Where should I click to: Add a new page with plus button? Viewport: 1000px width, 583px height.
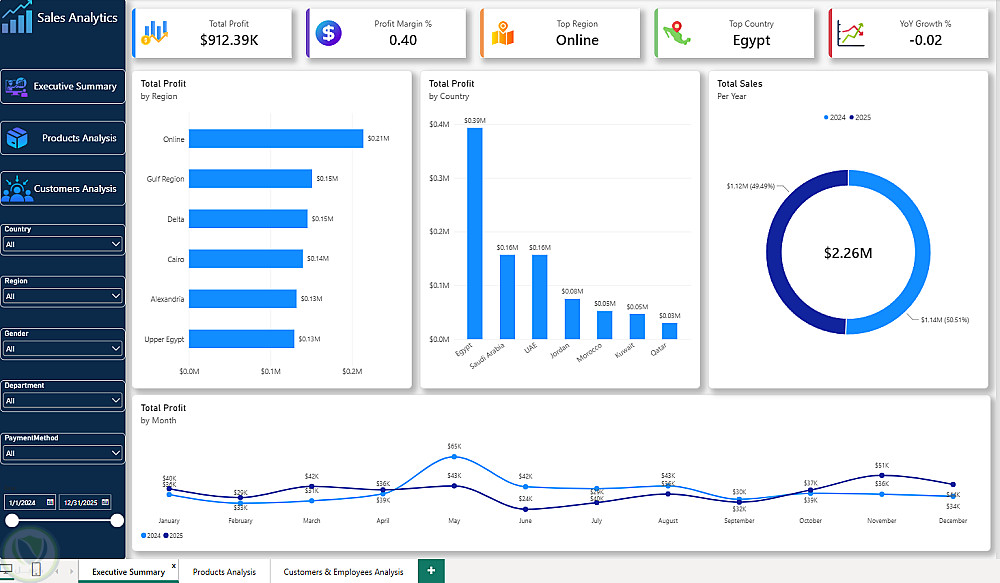(431, 570)
